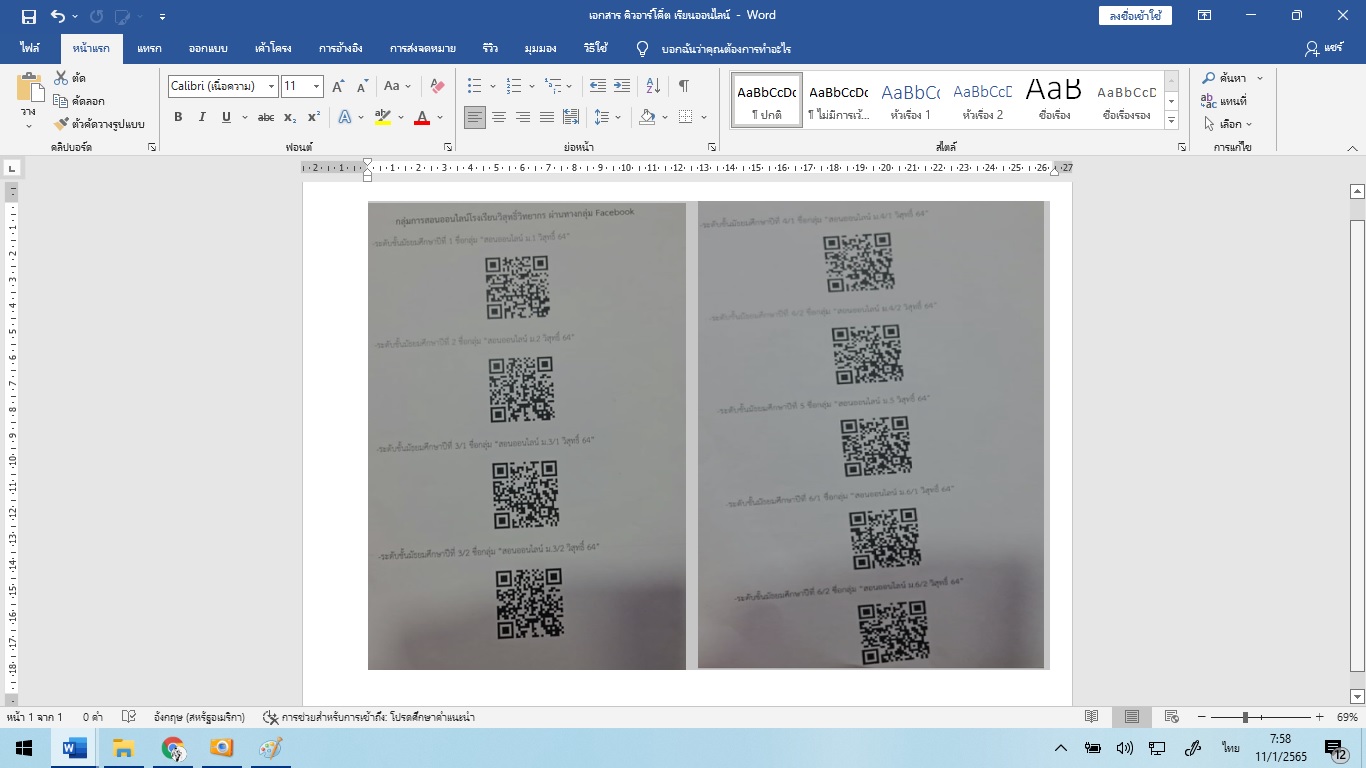Apply the ปกติ (Normal) style
This screenshot has width=1366, height=768.
767,101
